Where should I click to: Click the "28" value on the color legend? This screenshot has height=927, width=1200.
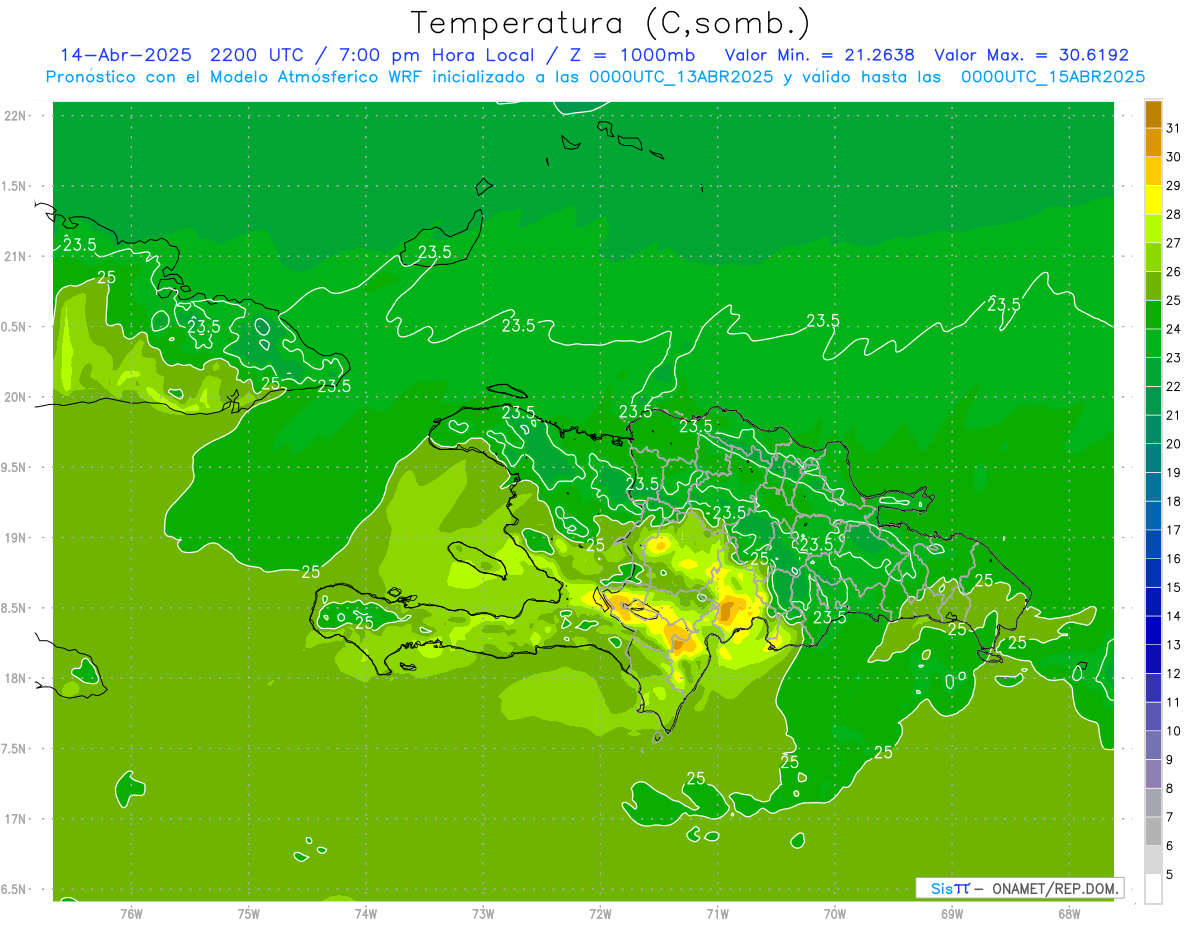coord(1173,214)
